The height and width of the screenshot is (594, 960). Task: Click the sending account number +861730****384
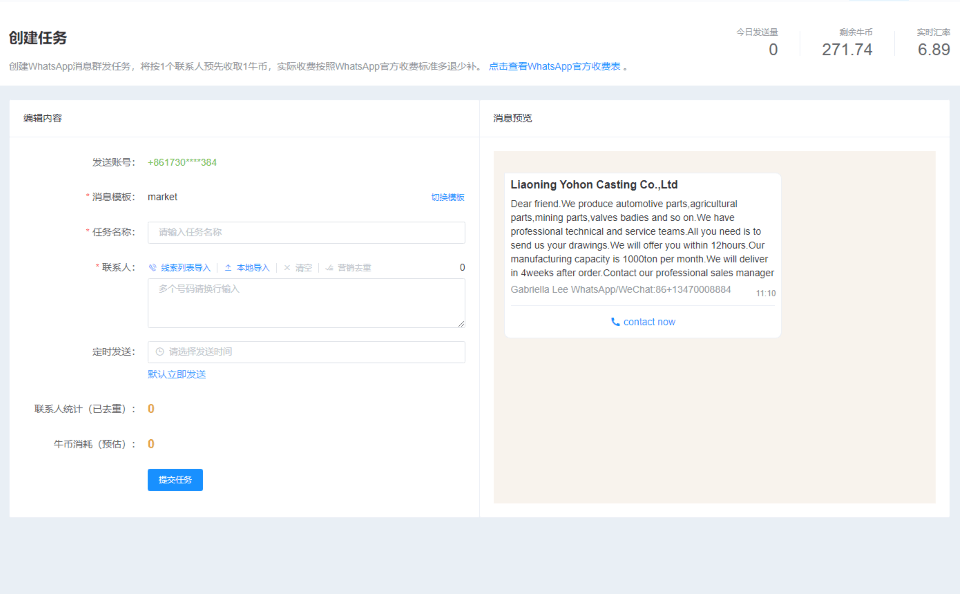coord(182,162)
